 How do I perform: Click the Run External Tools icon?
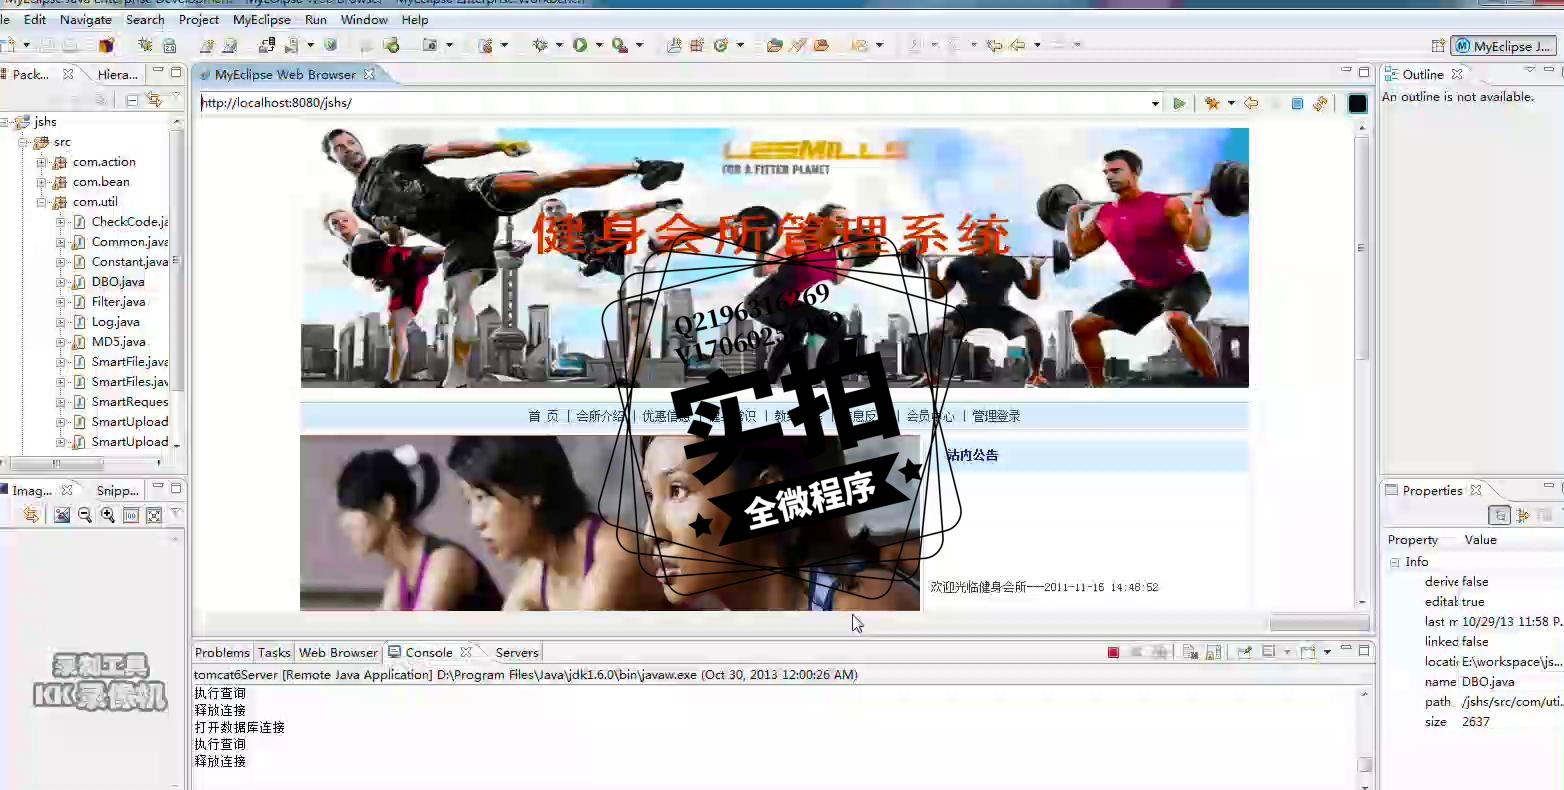620,45
